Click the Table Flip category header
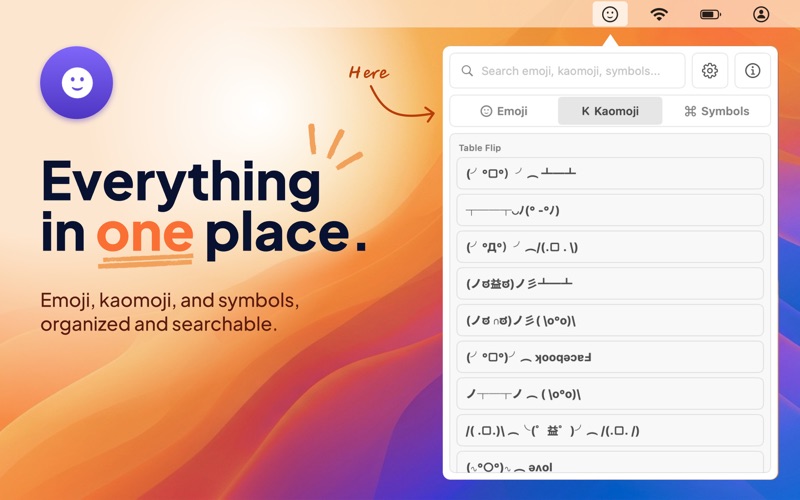Viewport: 800px width, 500px height. point(480,148)
